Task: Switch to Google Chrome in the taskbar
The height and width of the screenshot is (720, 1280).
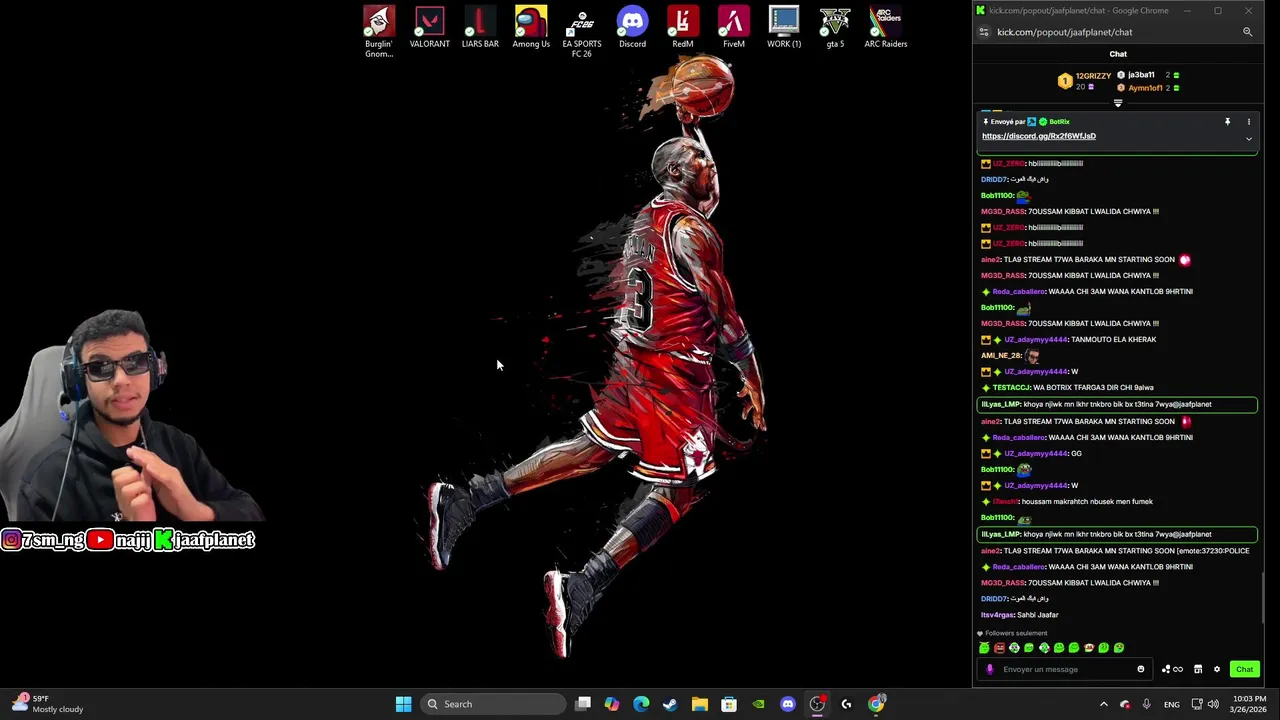Action: (876, 704)
